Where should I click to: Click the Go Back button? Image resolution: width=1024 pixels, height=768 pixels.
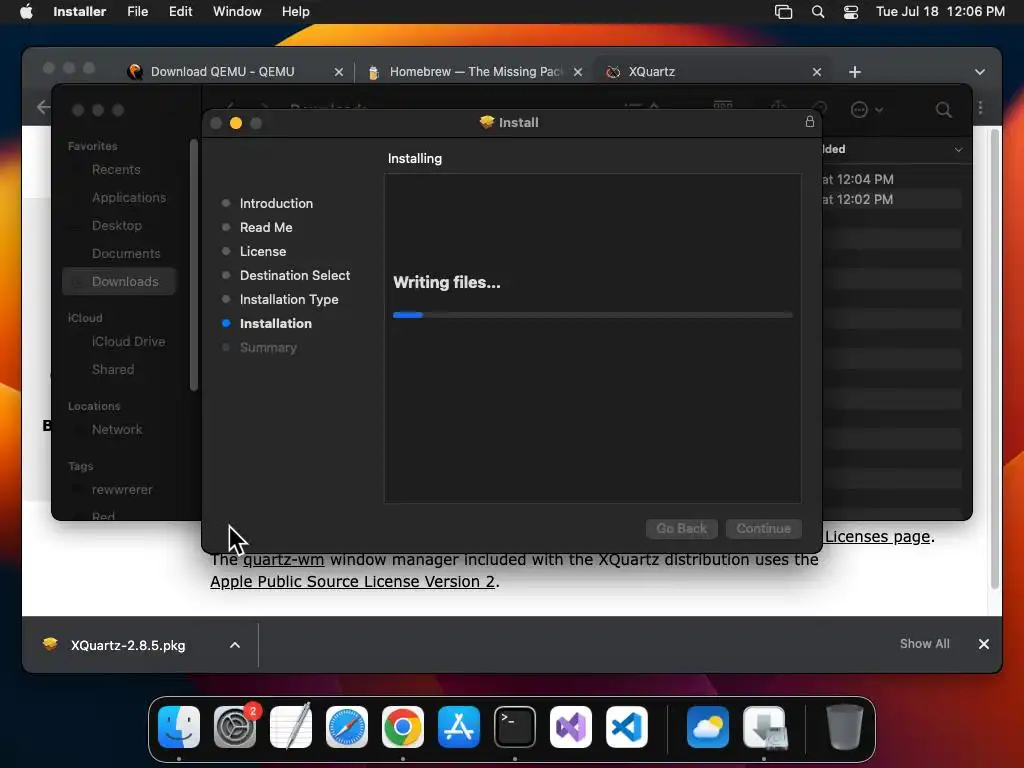tap(682, 528)
